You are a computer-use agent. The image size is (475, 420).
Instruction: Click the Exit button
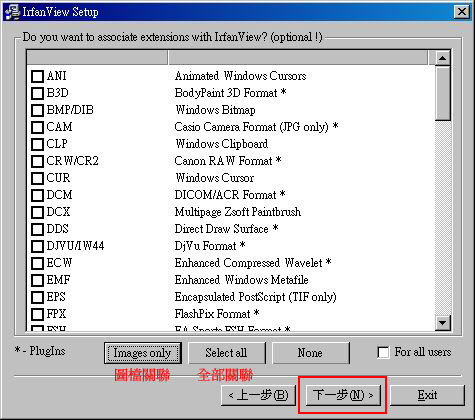tap(427, 395)
